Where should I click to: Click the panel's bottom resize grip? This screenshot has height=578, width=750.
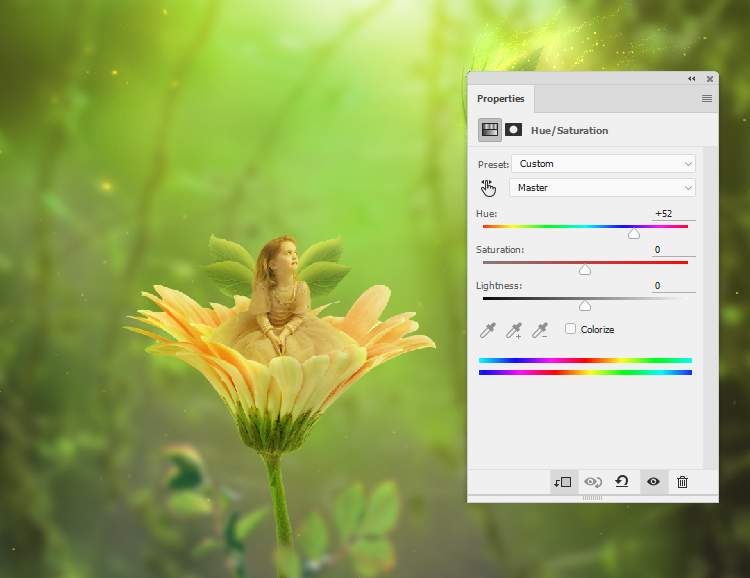tap(592, 498)
